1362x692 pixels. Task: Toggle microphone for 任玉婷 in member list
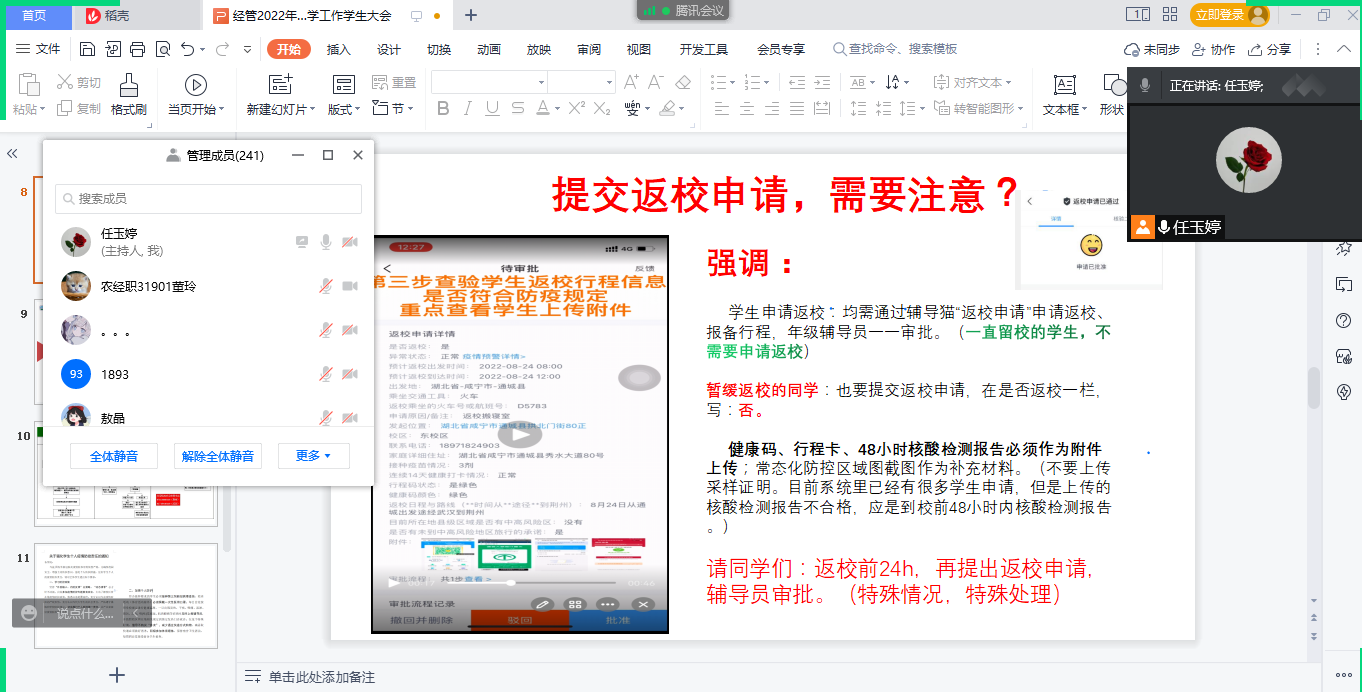(326, 241)
